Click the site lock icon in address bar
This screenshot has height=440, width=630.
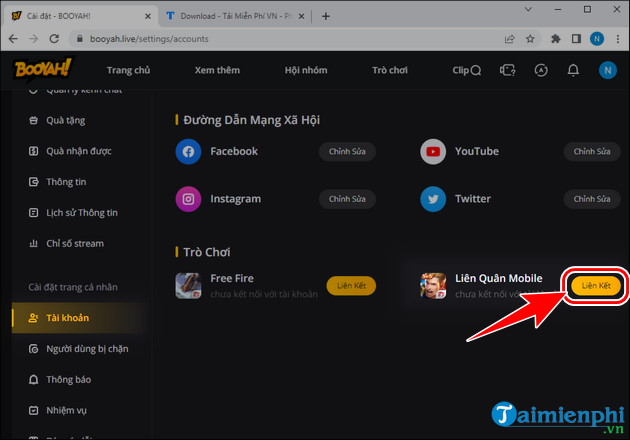pos(80,39)
